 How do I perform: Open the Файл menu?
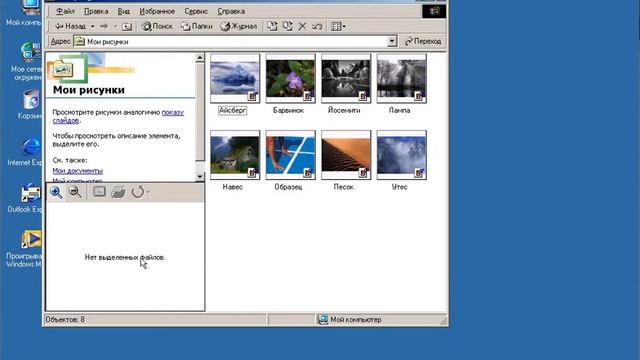point(65,11)
